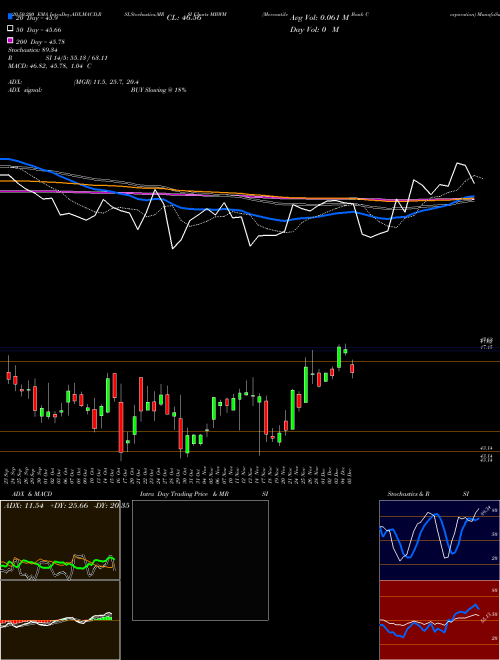Click the 47.15 price level label
The image size is (500, 660).
tap(487, 347)
